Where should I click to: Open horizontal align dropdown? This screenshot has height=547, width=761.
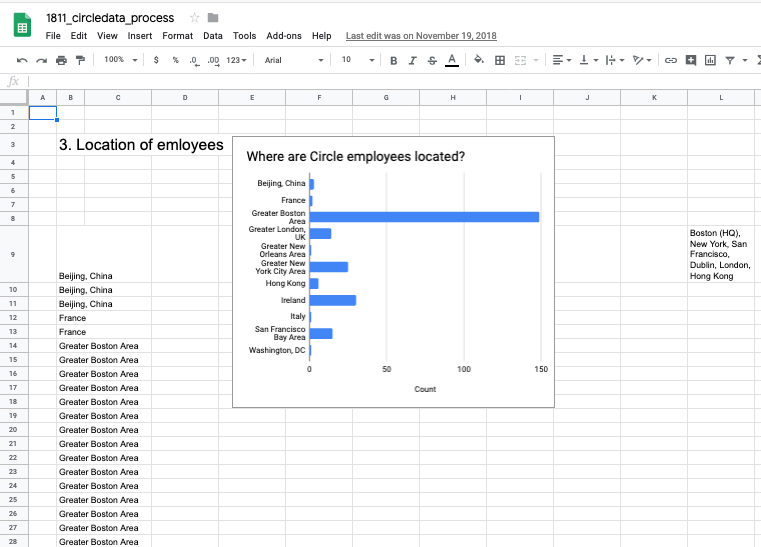pos(562,60)
